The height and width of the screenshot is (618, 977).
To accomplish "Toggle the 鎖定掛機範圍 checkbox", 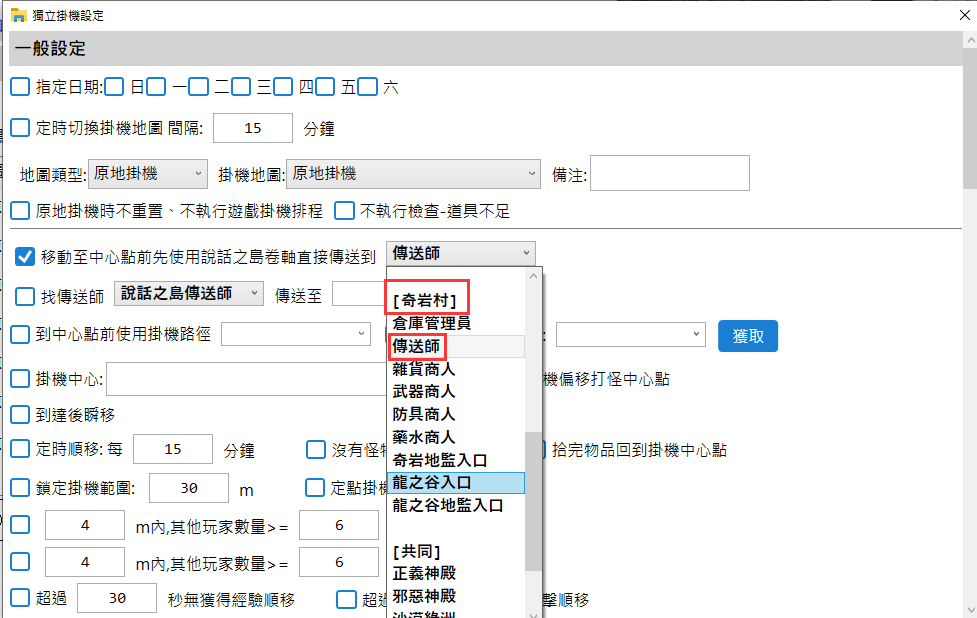I will 20,488.
